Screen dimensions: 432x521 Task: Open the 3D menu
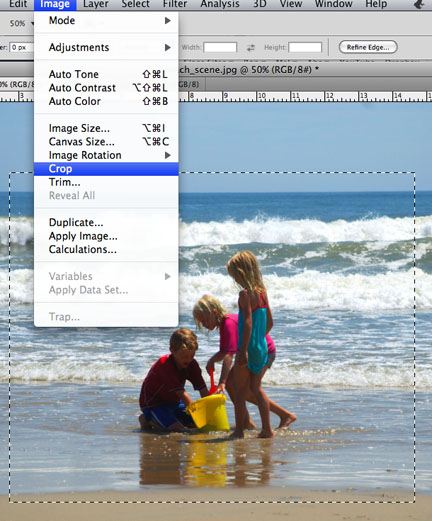(x=260, y=4)
